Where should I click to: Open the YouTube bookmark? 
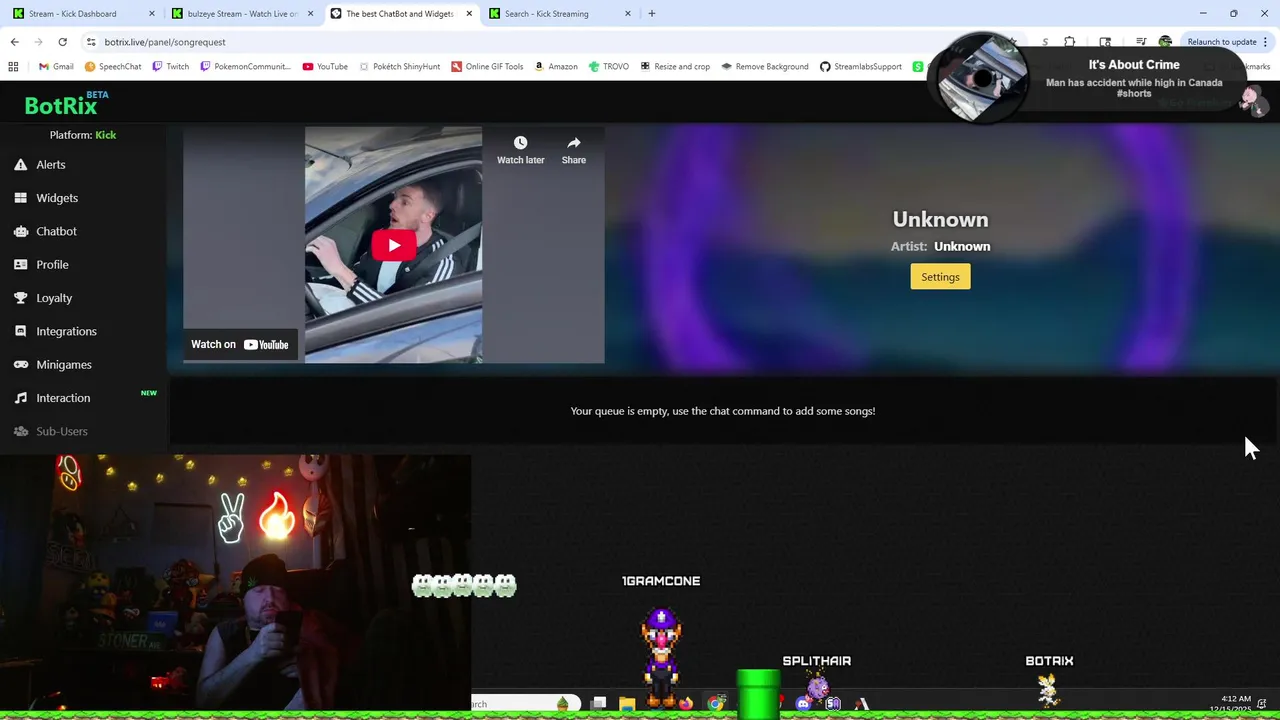(x=324, y=67)
